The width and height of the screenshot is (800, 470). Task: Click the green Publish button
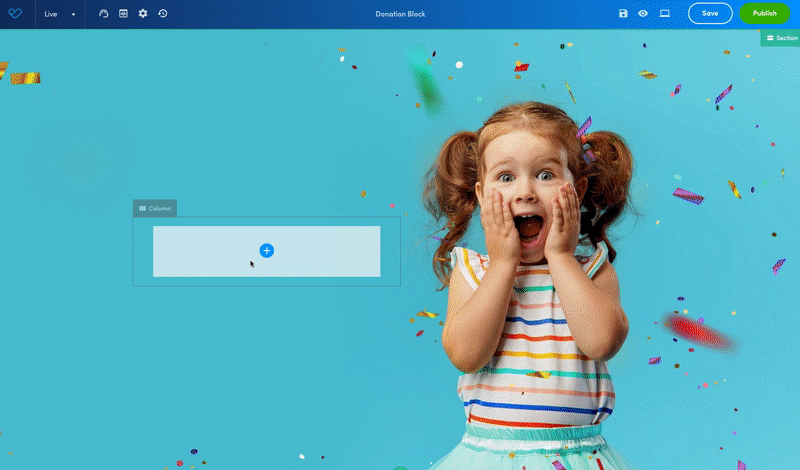click(764, 14)
